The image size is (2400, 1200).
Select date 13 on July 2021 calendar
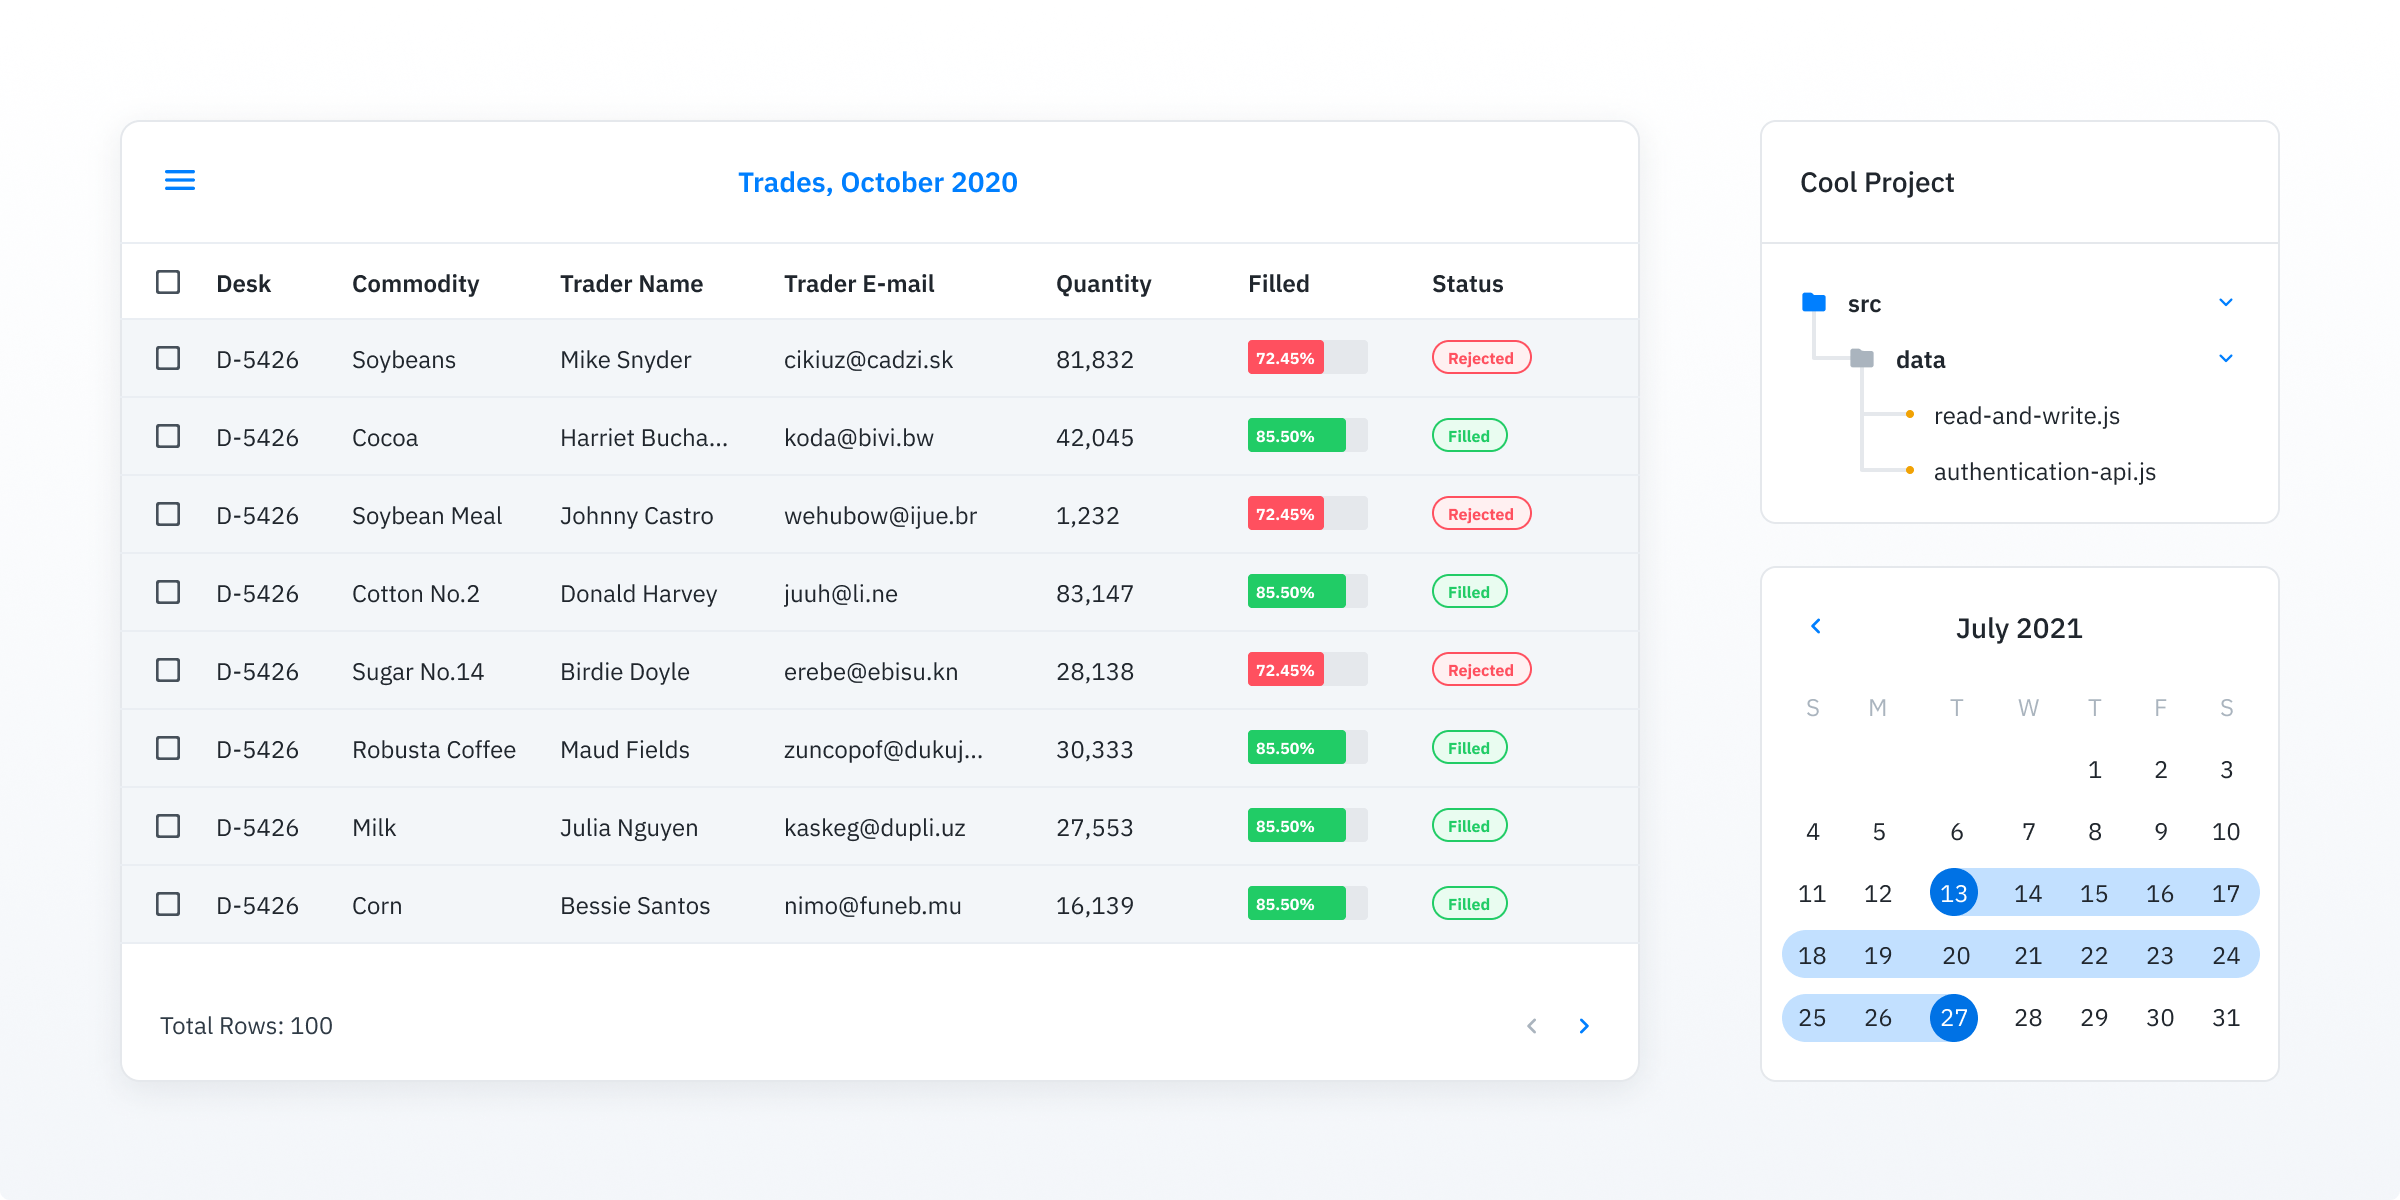pos(1953,892)
